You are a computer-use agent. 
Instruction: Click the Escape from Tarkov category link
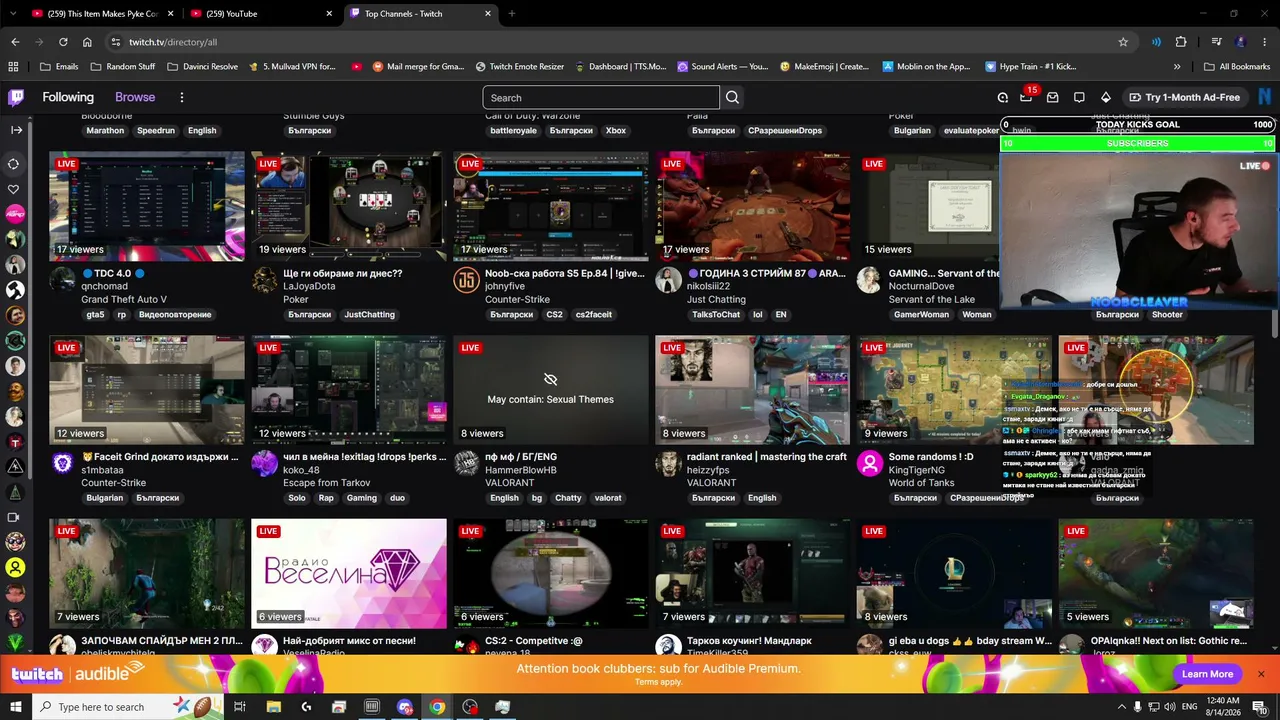pyautogui.click(x=327, y=483)
